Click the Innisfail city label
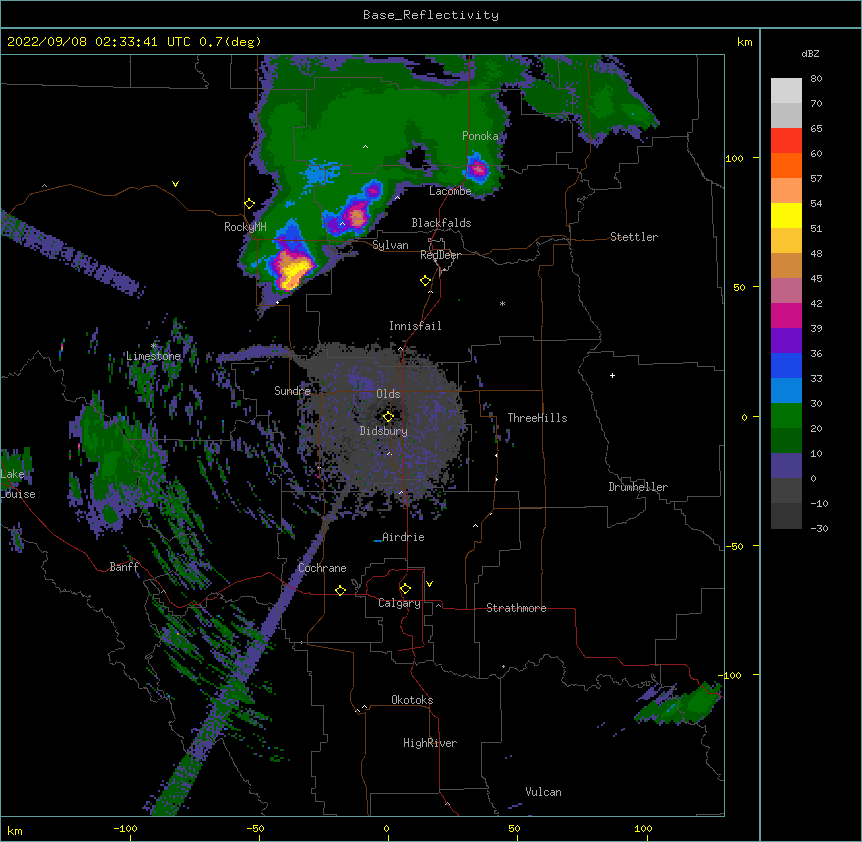The width and height of the screenshot is (862, 842). coord(415,326)
